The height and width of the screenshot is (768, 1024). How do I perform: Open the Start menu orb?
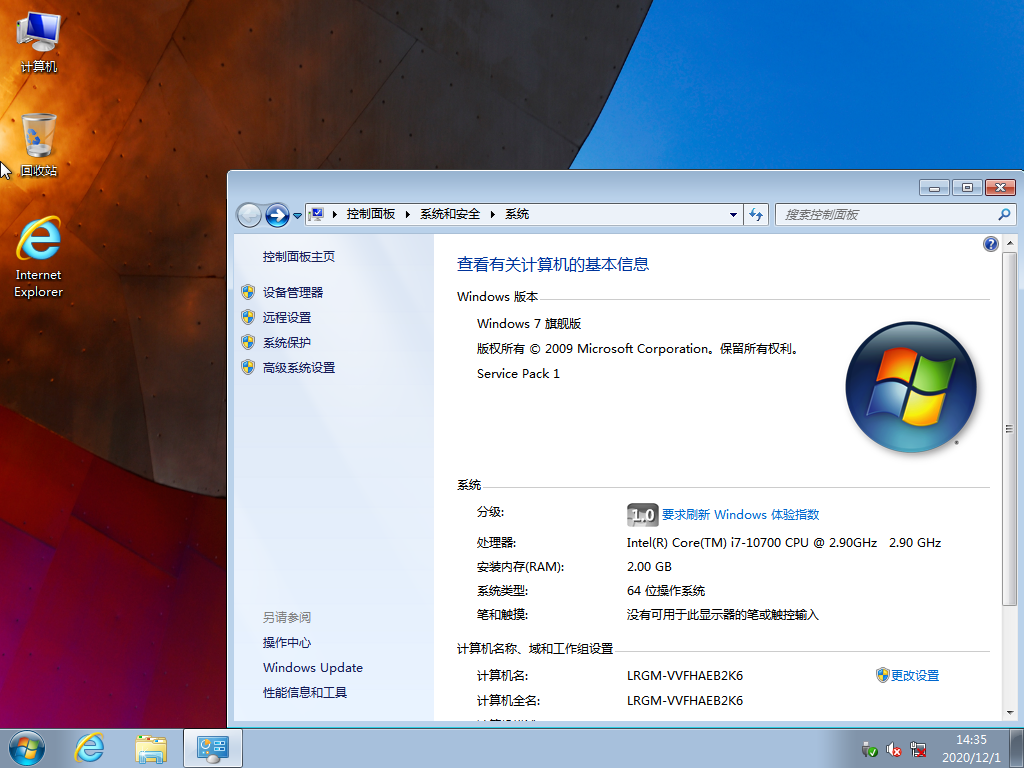tap(27, 748)
